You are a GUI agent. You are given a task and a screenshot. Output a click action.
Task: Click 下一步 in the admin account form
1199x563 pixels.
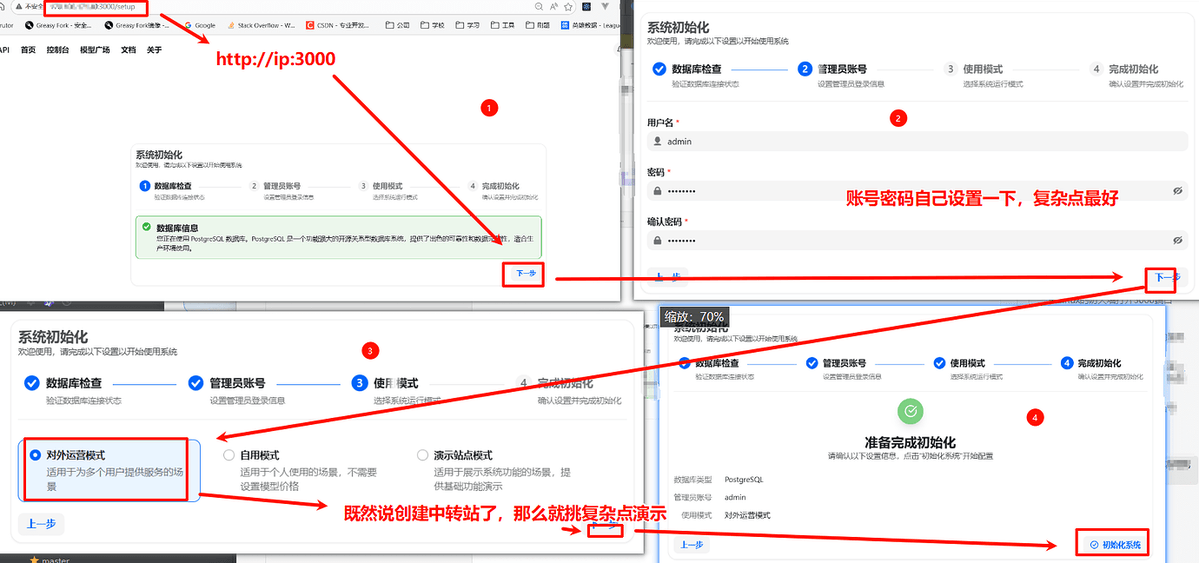click(1166, 277)
